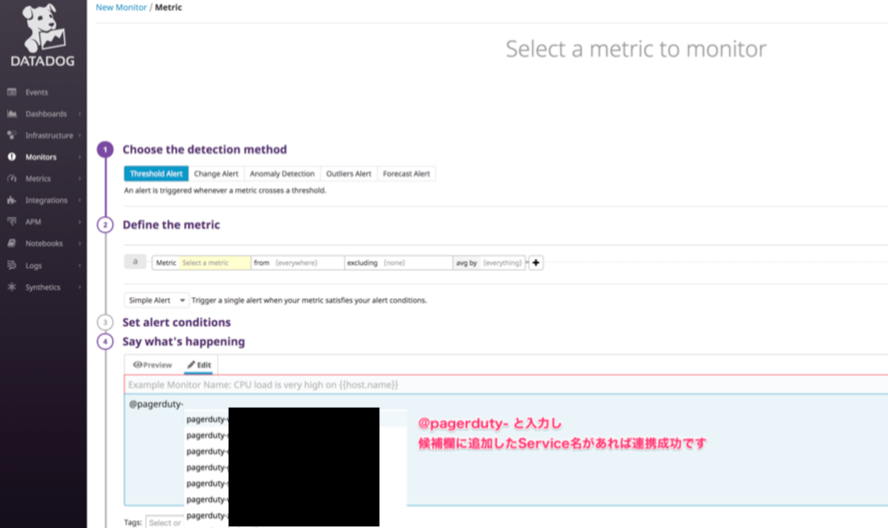The width and height of the screenshot is (888, 528).
Task: Click the Select a metric field
Action: coord(215,263)
